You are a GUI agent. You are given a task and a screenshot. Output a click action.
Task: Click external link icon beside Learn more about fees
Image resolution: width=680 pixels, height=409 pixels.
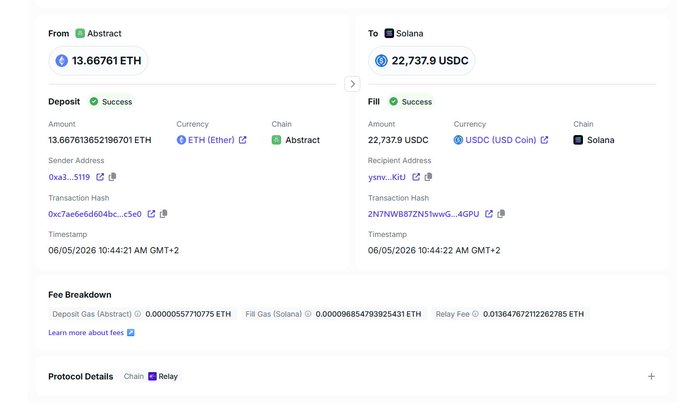coord(131,333)
